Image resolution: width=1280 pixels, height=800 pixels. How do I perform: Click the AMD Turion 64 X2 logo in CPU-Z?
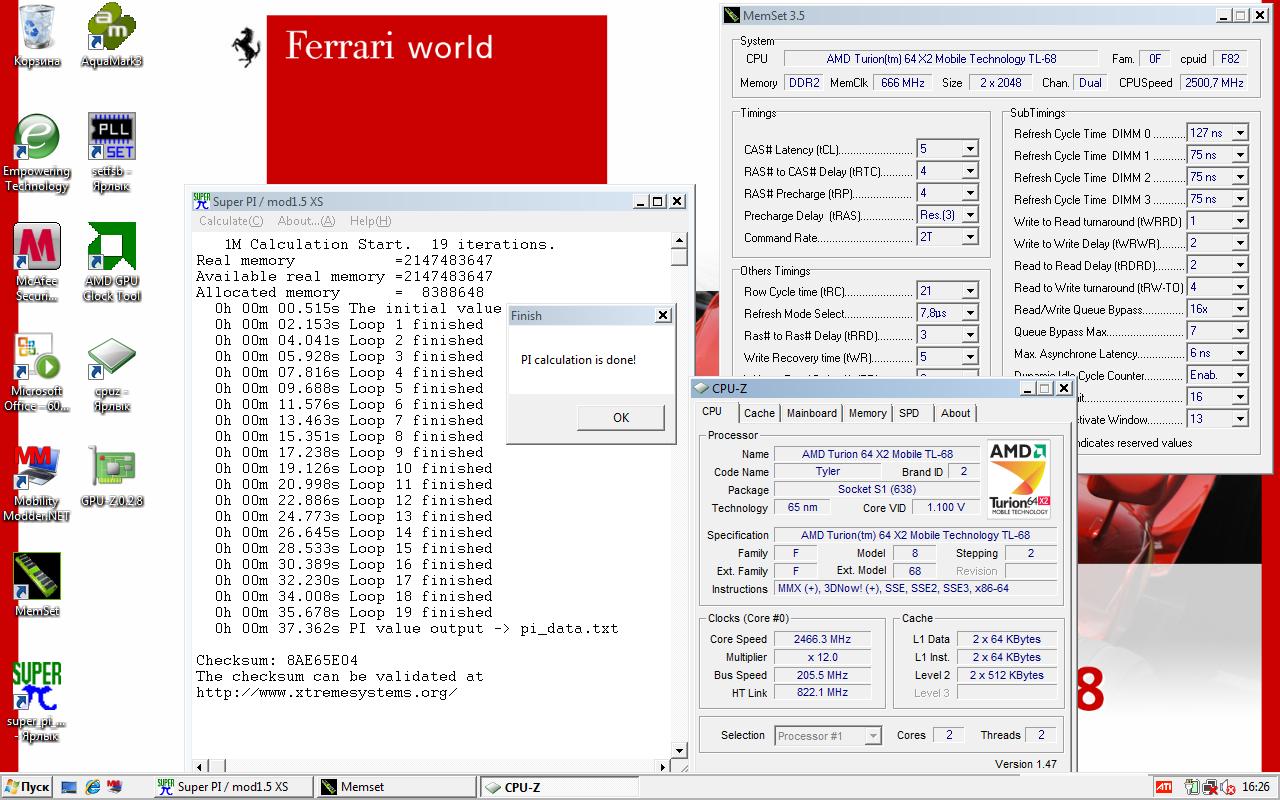click(1019, 479)
